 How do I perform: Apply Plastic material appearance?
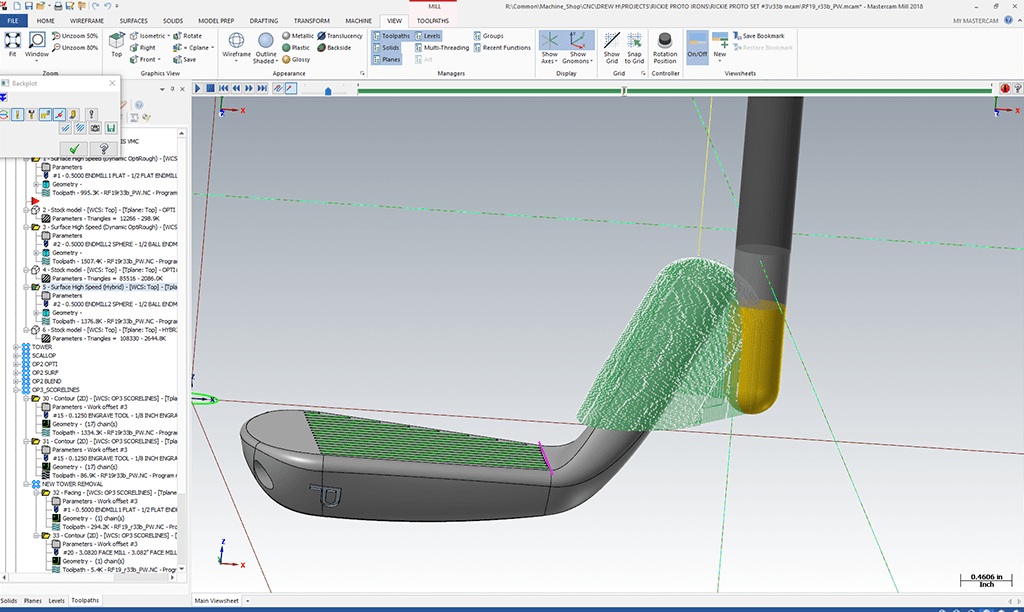pos(296,48)
